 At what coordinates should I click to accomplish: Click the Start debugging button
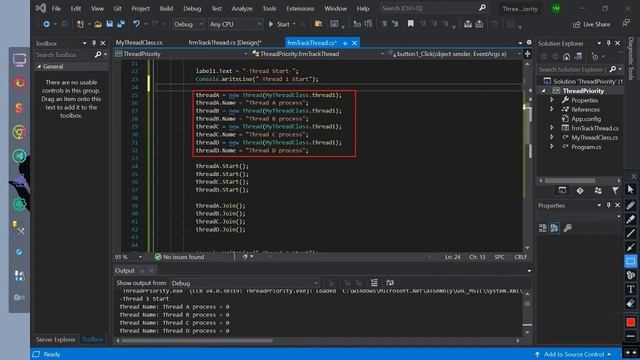(279, 24)
